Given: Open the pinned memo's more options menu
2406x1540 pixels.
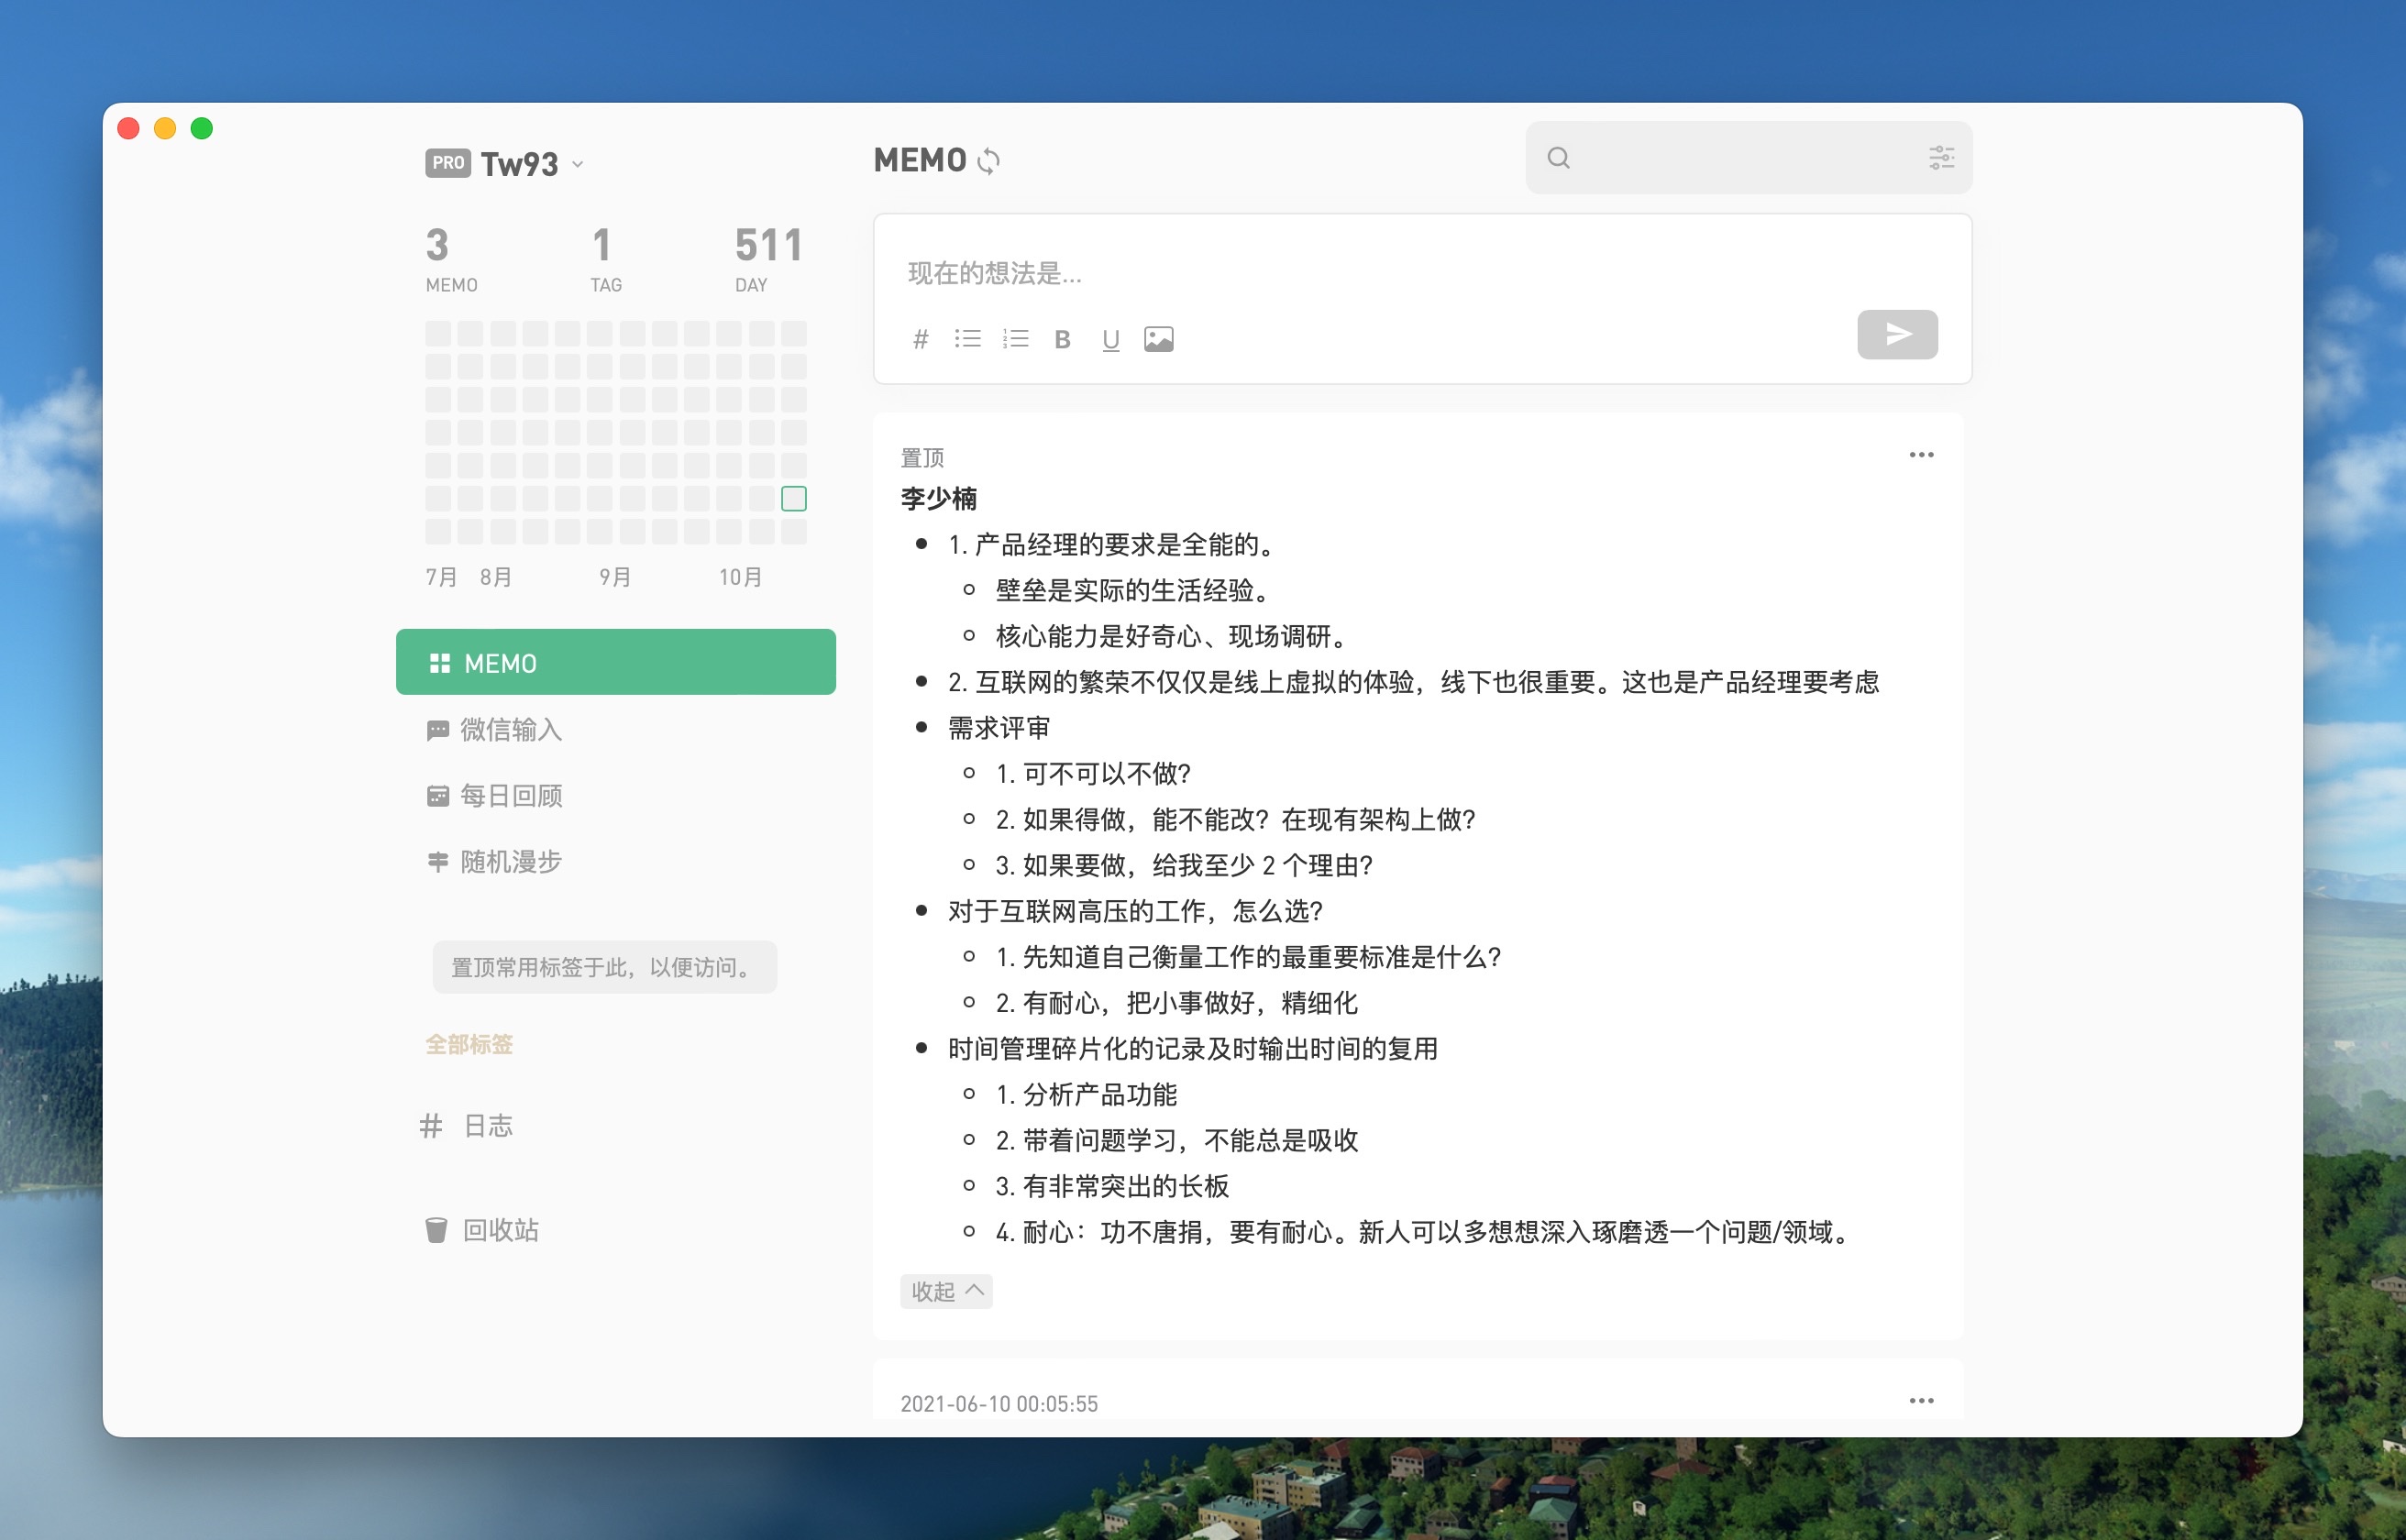Looking at the screenshot, I should click(1921, 455).
